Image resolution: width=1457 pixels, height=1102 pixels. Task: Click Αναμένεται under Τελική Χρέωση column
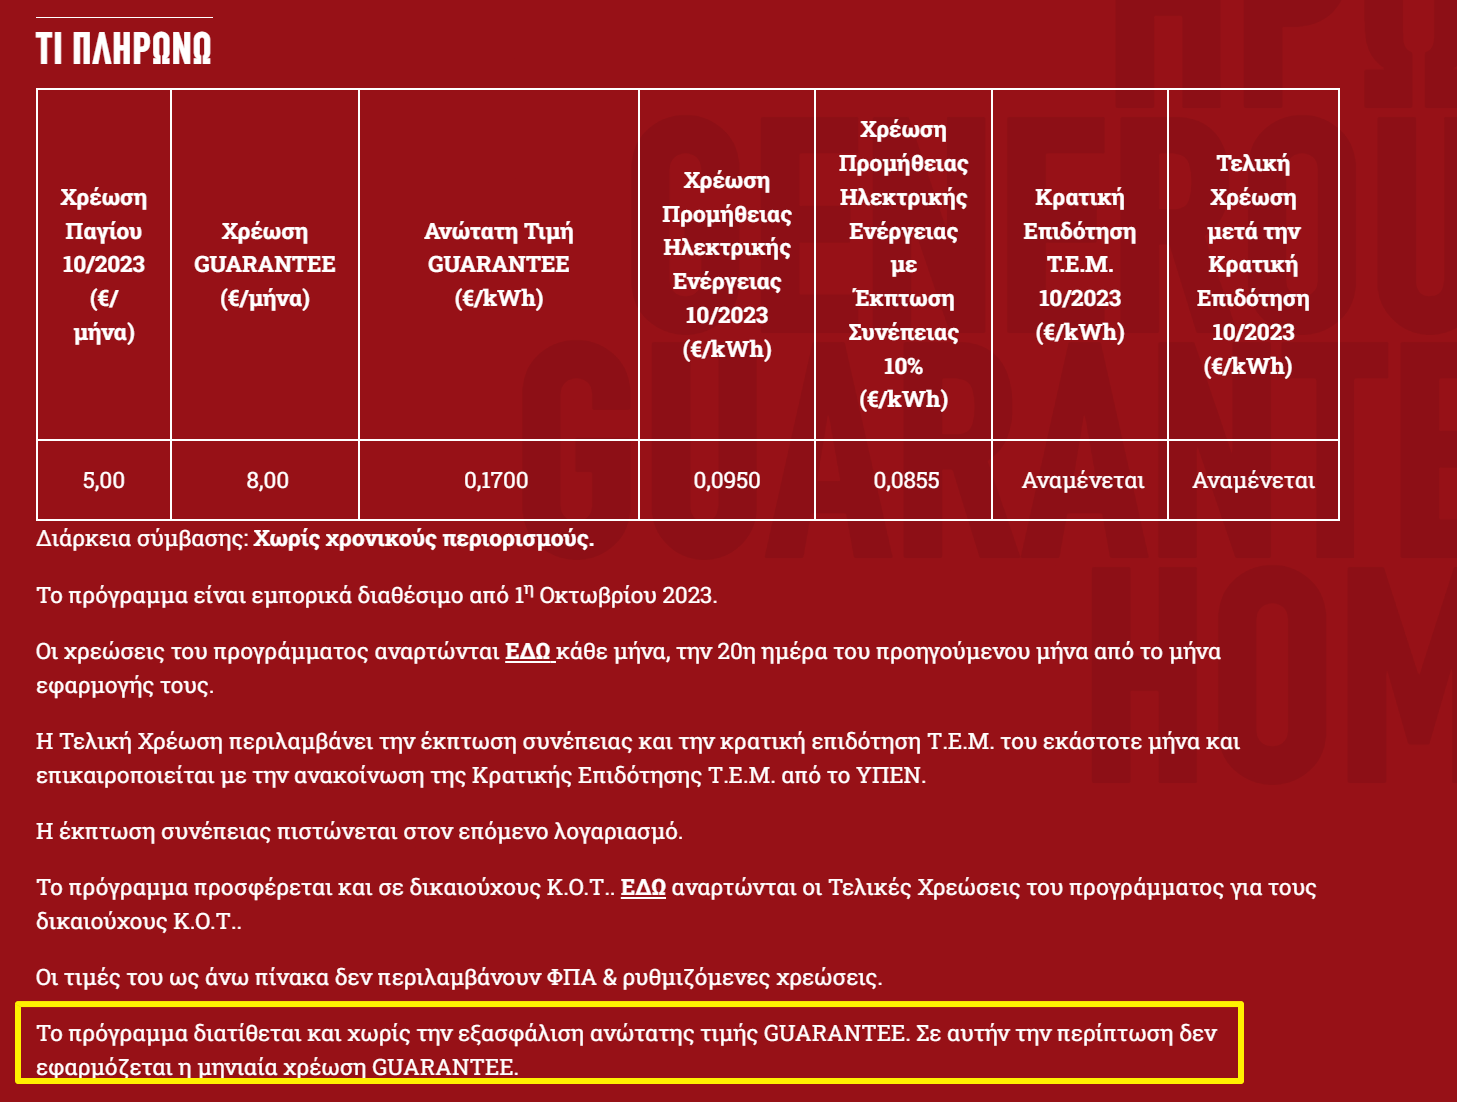1254,481
